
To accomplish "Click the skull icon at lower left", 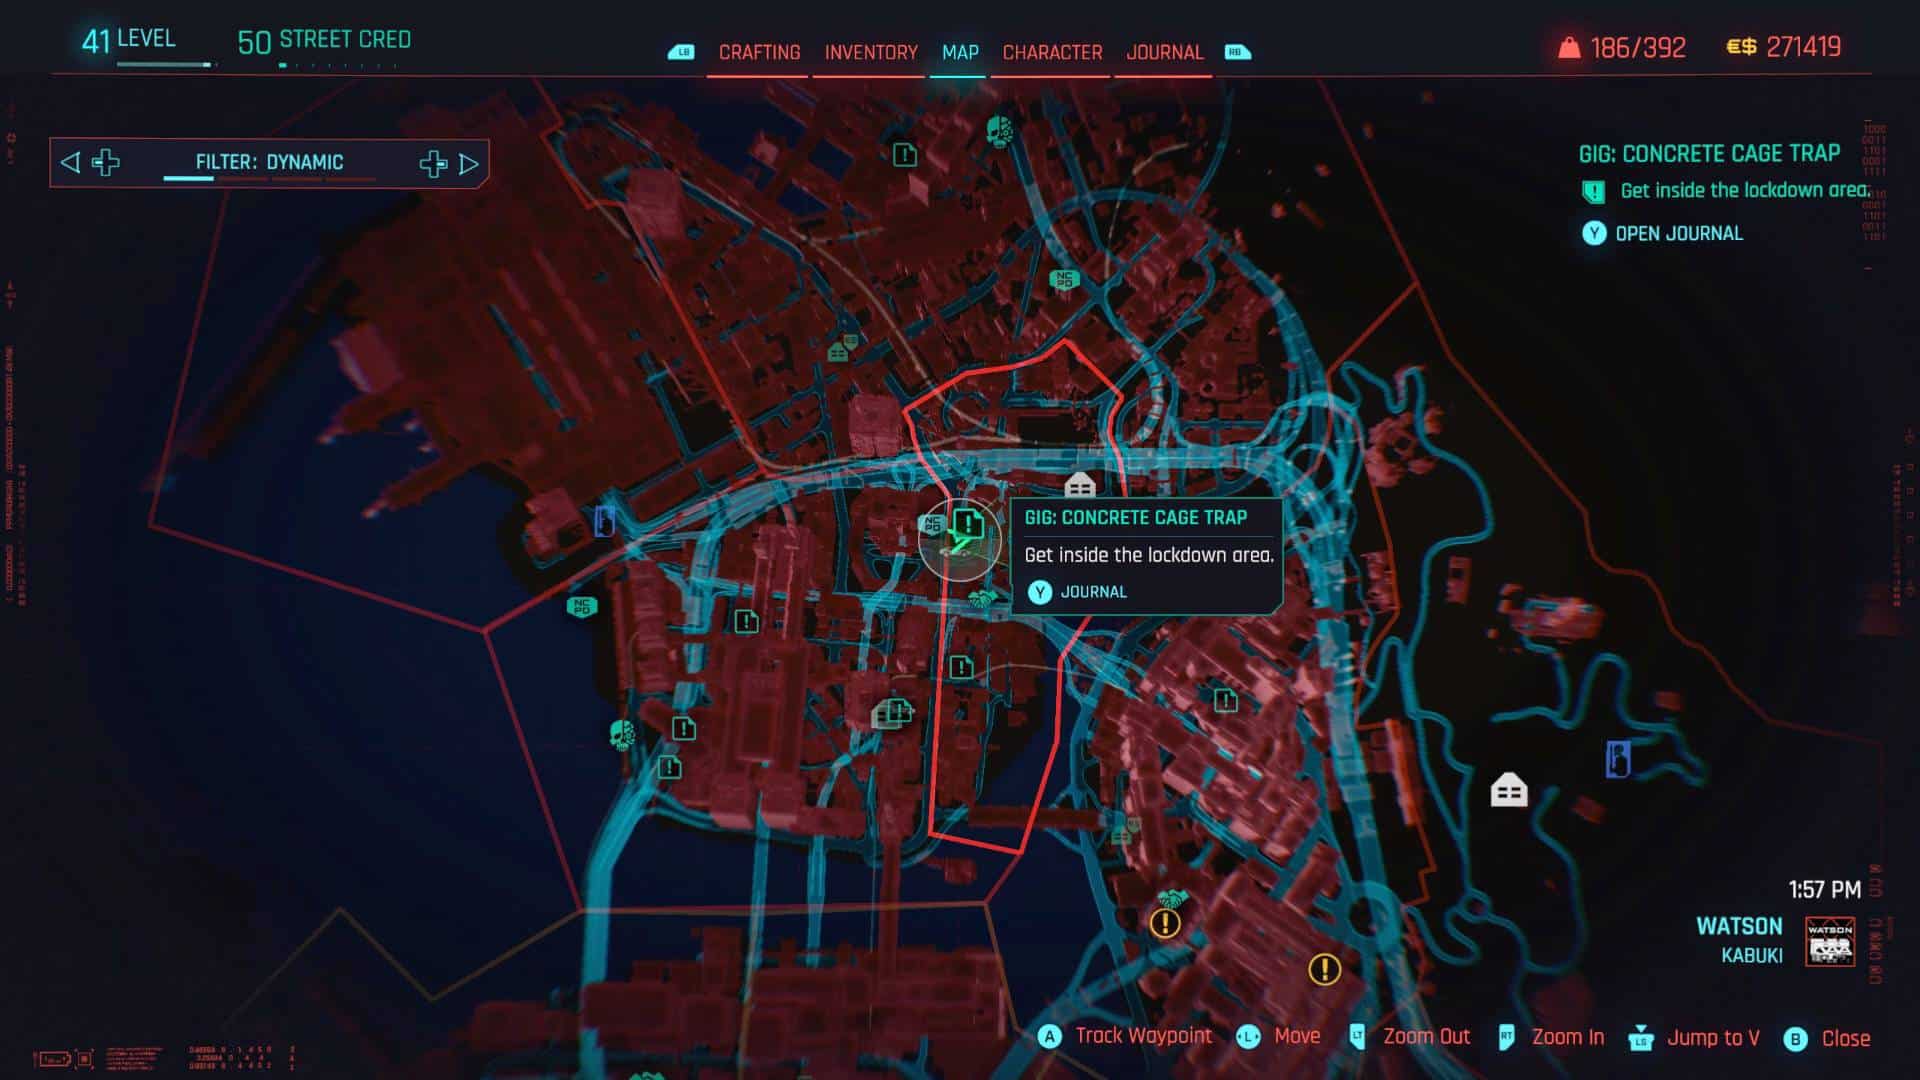I will pyautogui.click(x=622, y=735).
